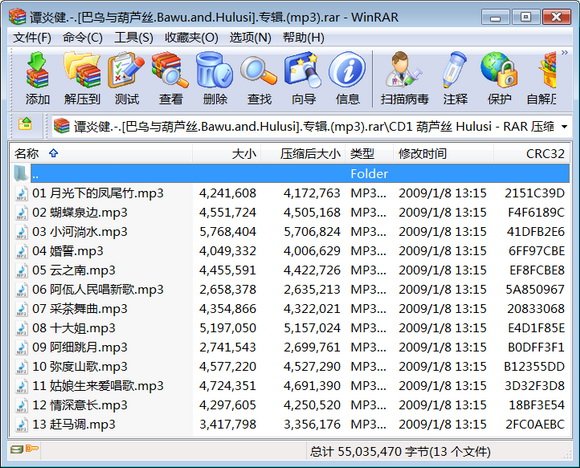Click the 自解压 (SFX) toolbar icon
The image size is (580, 468).
pyautogui.click(x=542, y=79)
